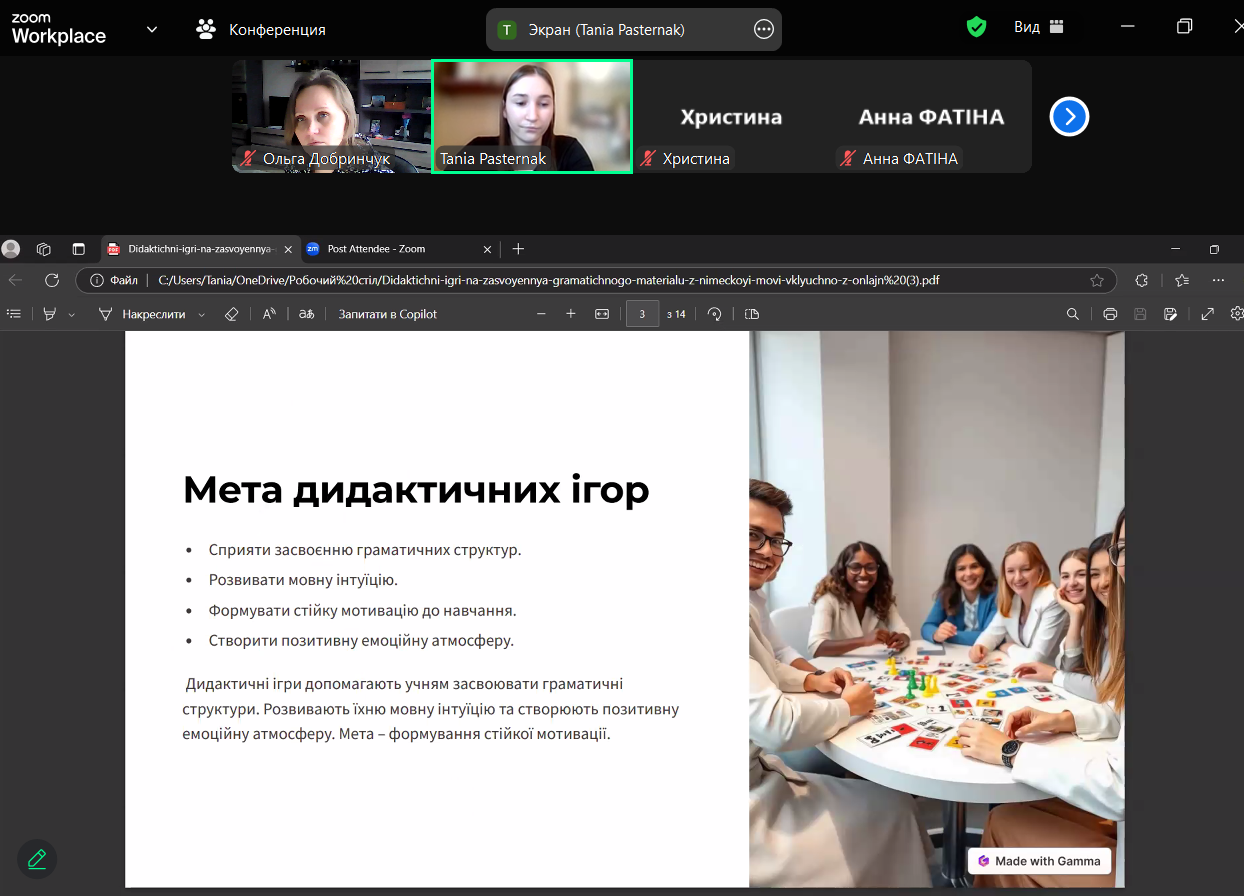This screenshot has height=896, width=1244.
Task: Show next participants with blue arrow
Action: [1069, 117]
